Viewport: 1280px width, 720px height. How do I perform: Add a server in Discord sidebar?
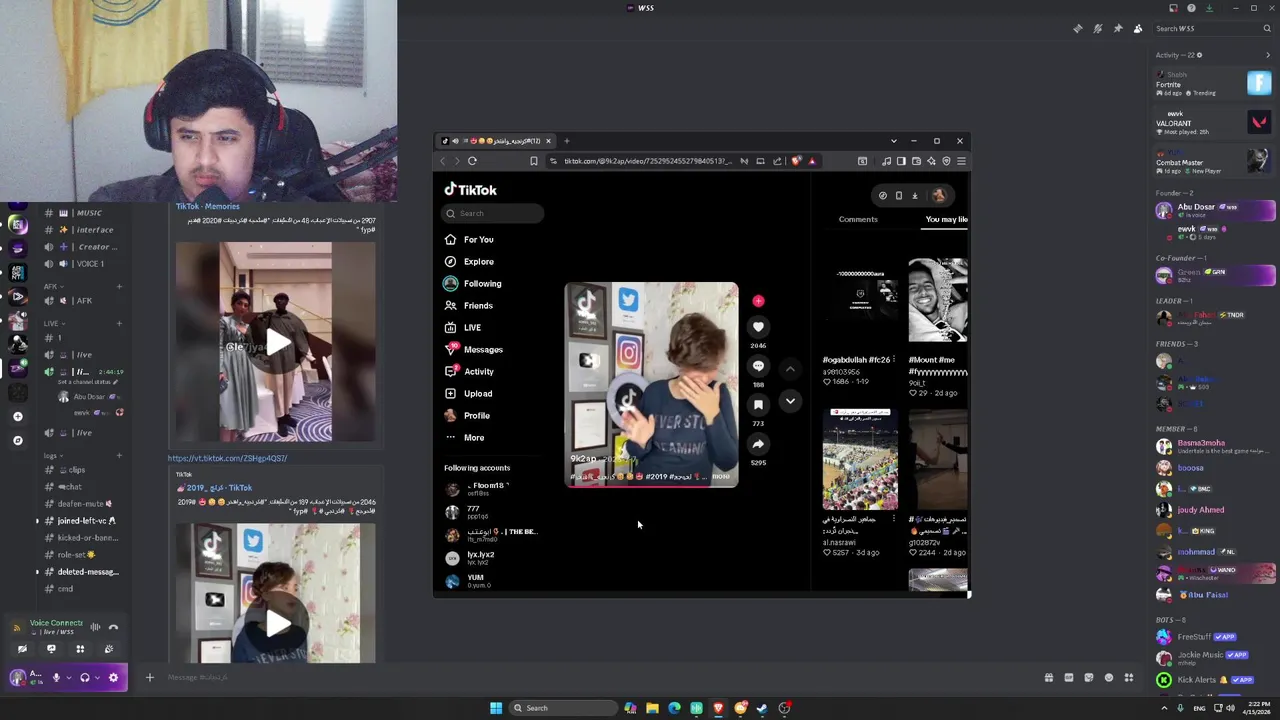[17, 416]
